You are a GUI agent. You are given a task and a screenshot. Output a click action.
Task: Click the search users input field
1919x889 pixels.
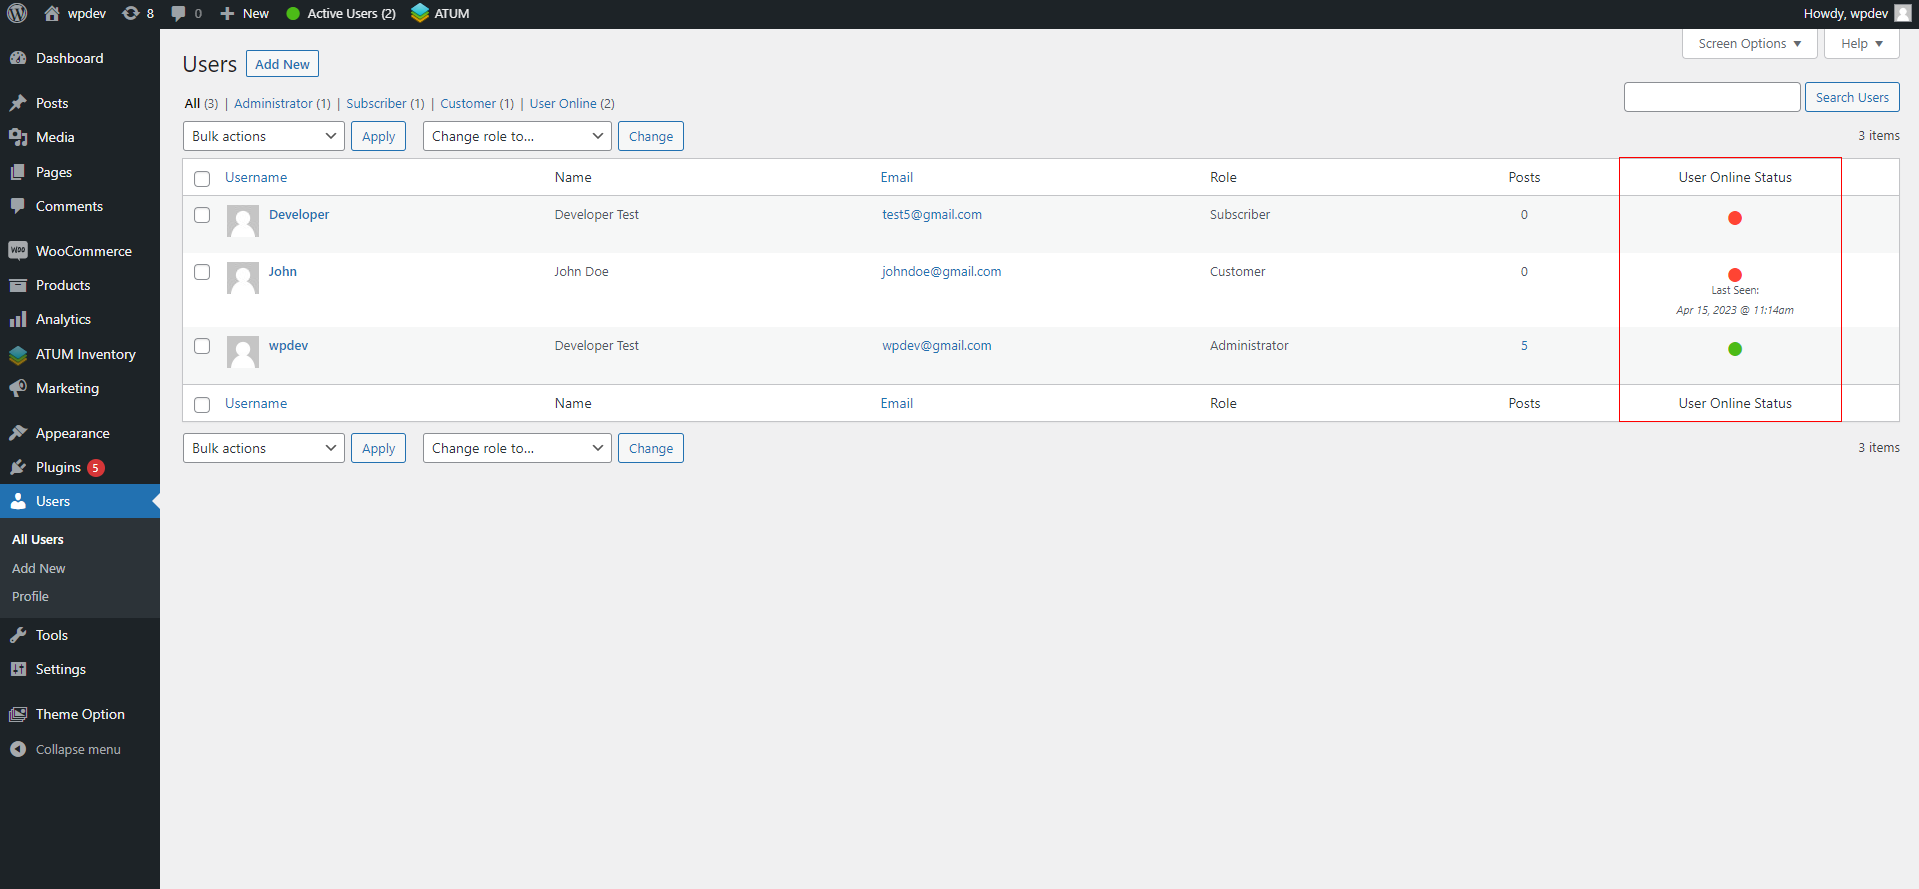pos(1712,97)
